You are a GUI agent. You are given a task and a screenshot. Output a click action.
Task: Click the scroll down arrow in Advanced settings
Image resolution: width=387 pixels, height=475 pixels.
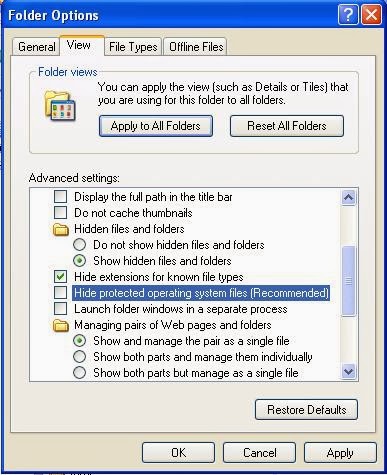pyautogui.click(x=348, y=371)
